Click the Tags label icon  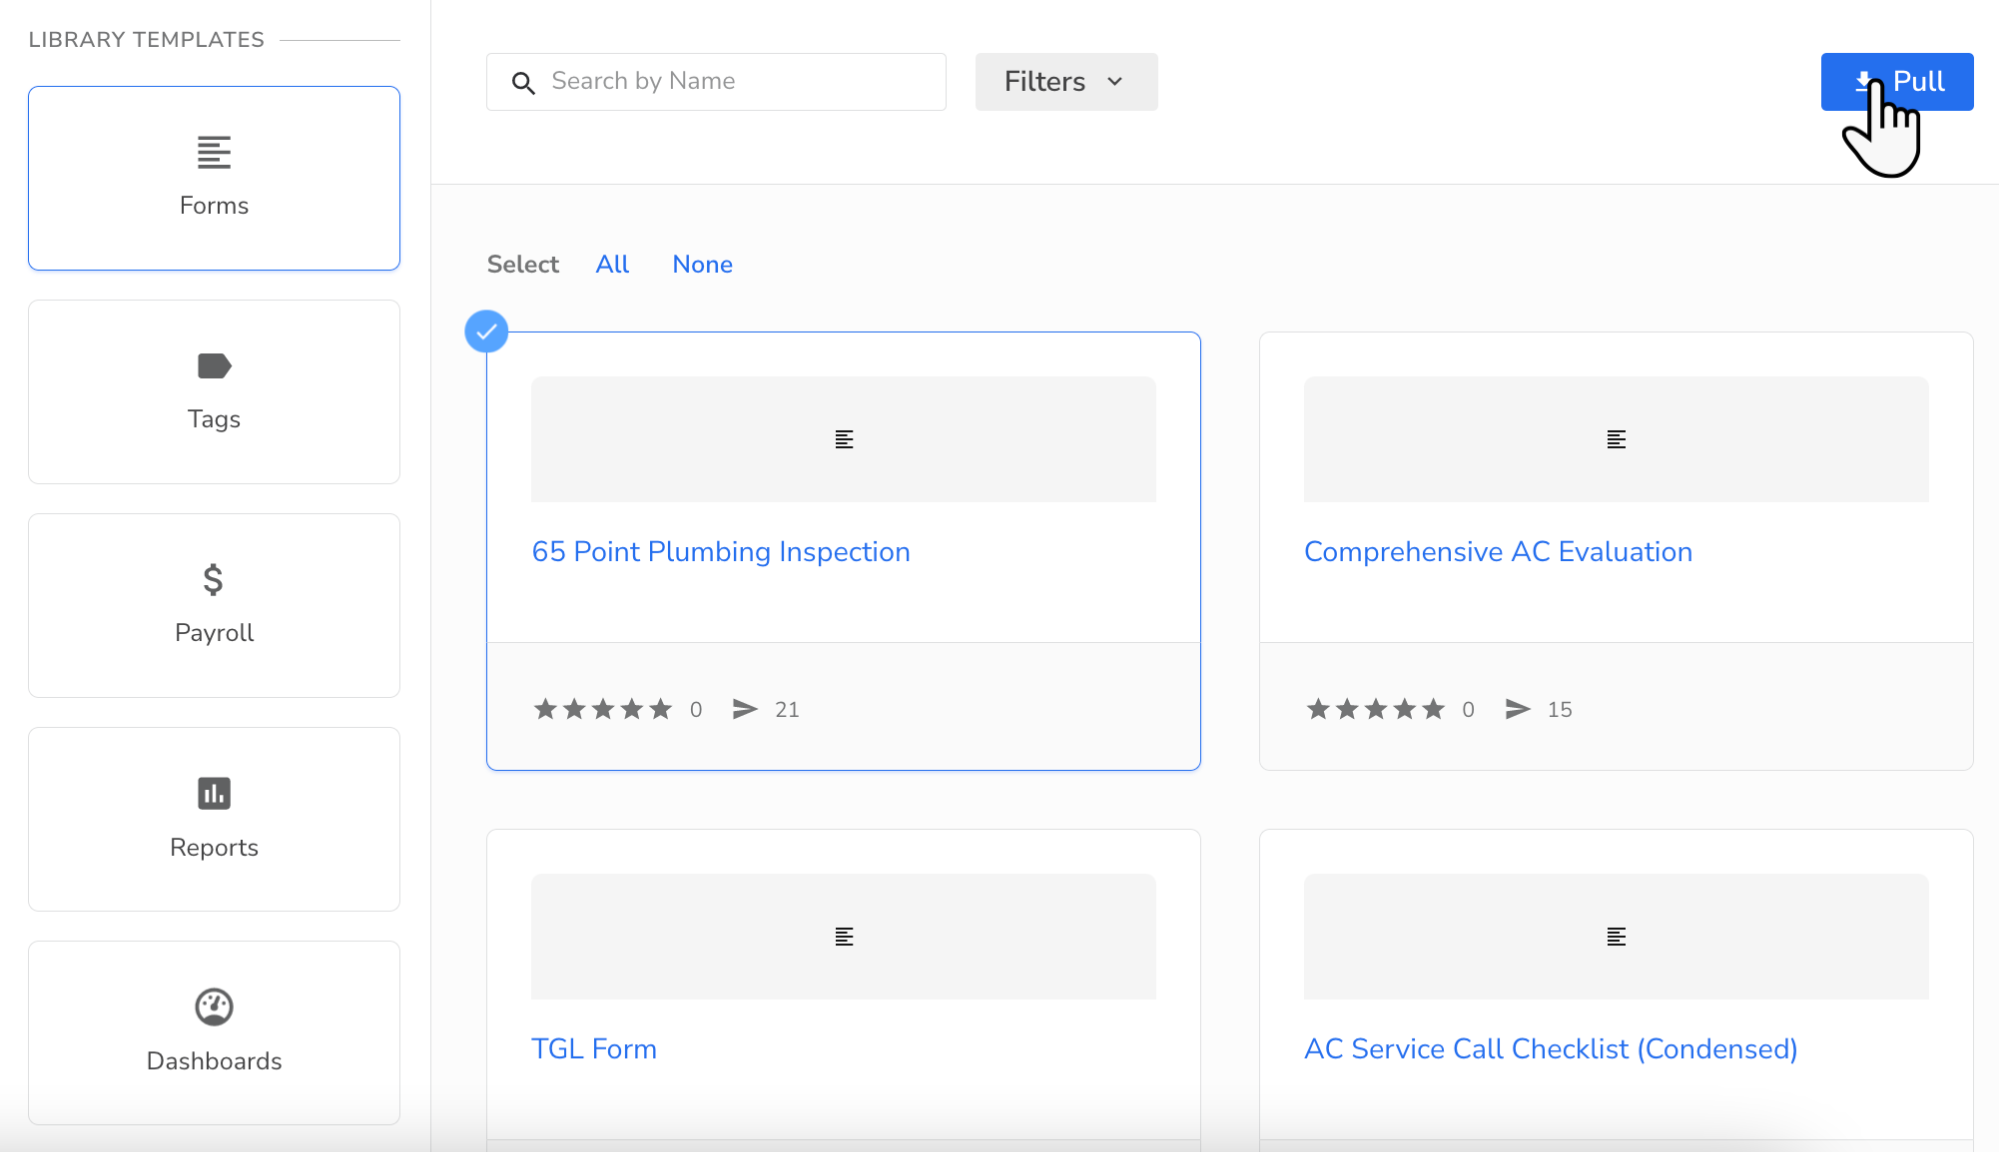pos(214,366)
